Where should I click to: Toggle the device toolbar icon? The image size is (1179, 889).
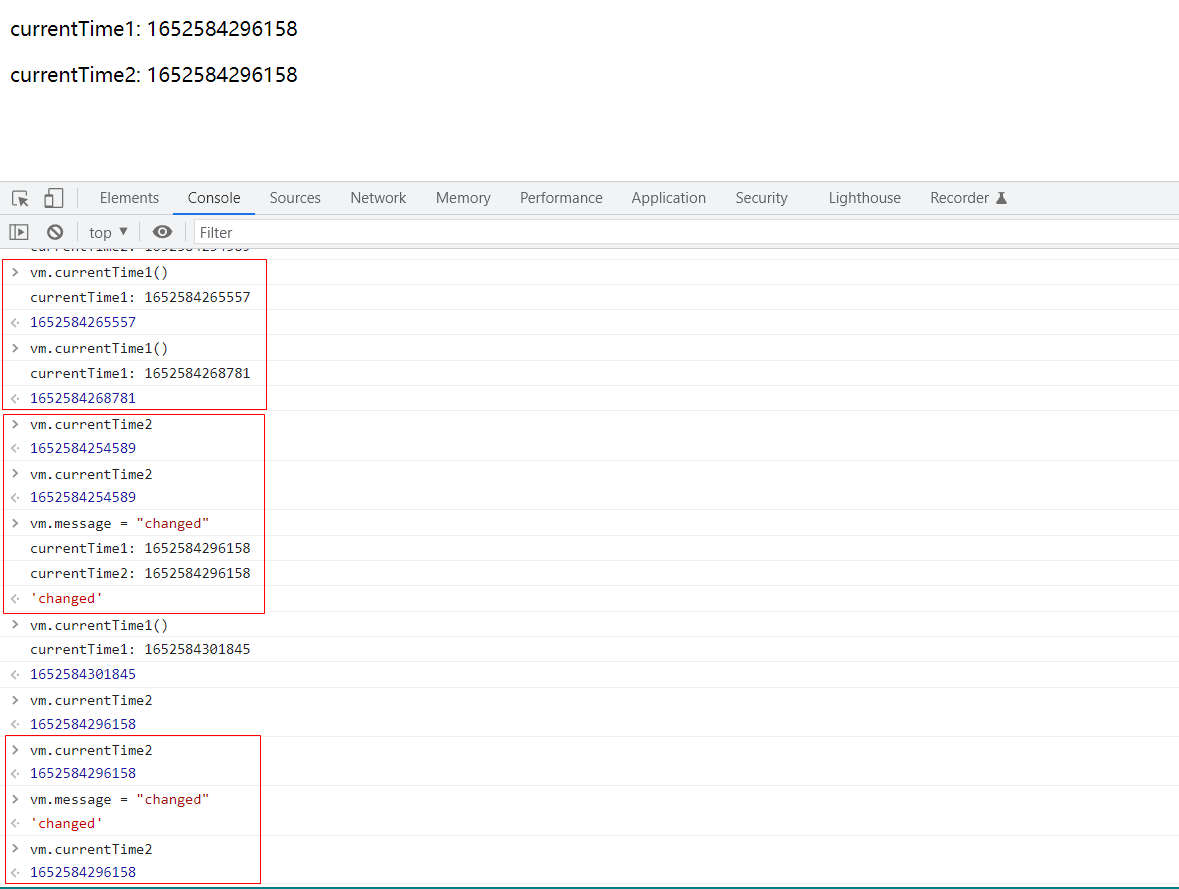(53, 198)
